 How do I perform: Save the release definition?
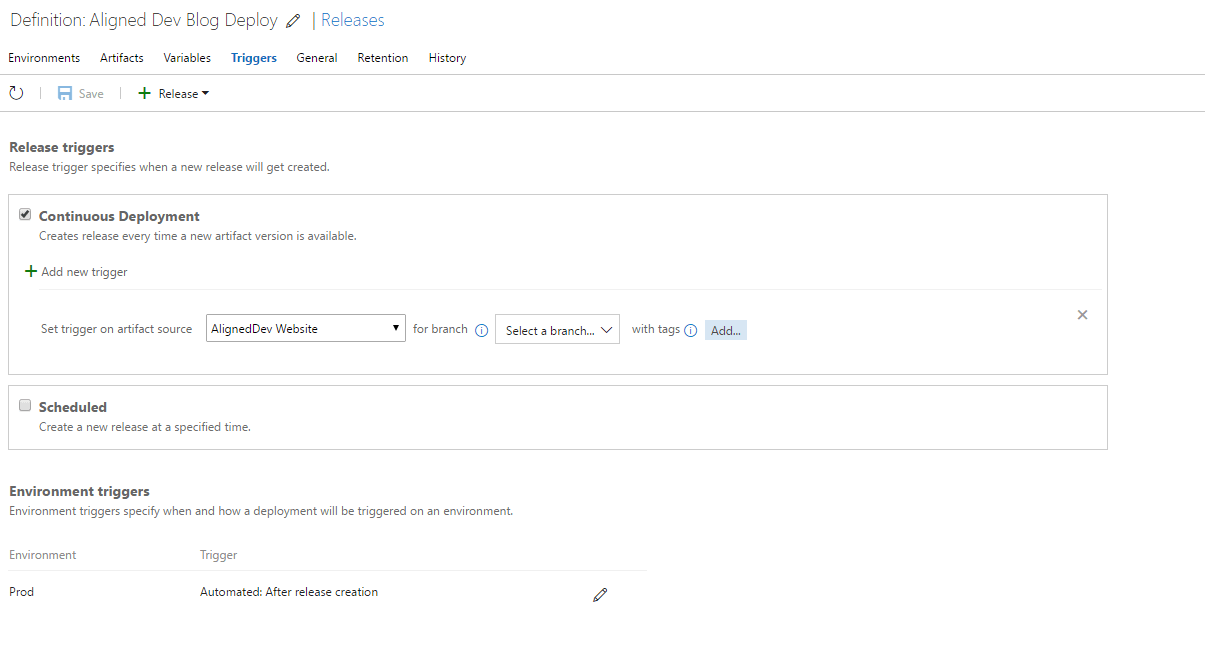click(79, 93)
